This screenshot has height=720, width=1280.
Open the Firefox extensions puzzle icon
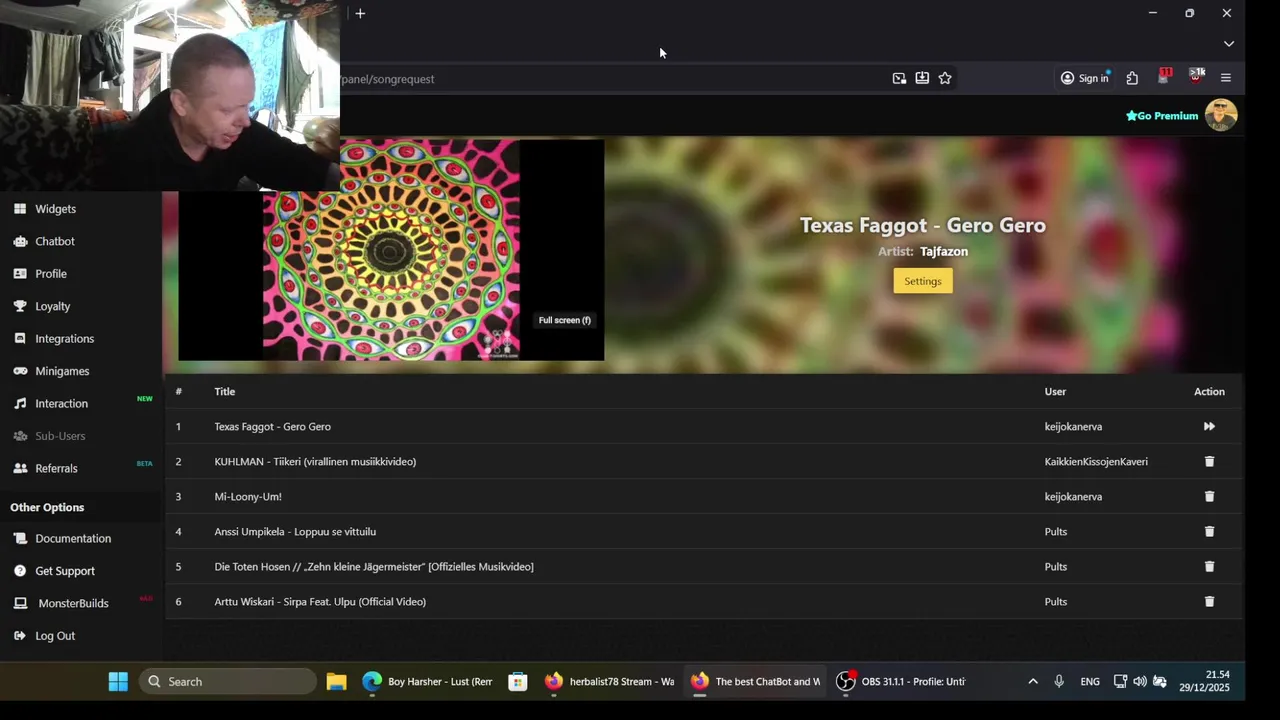(x=1132, y=78)
